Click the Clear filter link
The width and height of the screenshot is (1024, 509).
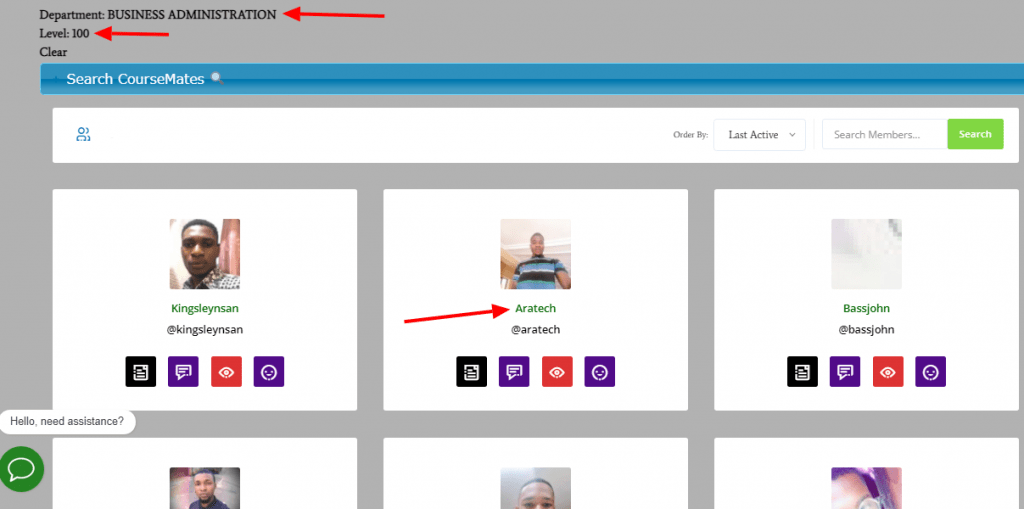[x=53, y=52]
